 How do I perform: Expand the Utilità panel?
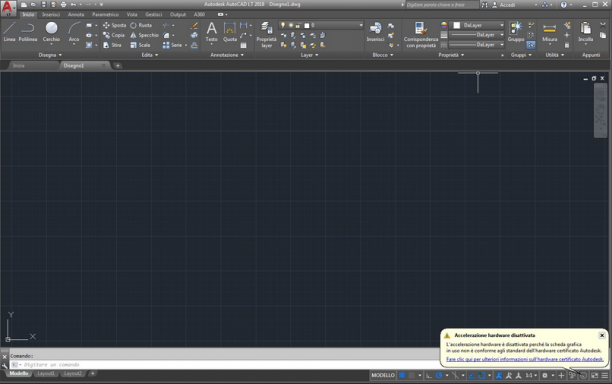[x=555, y=55]
